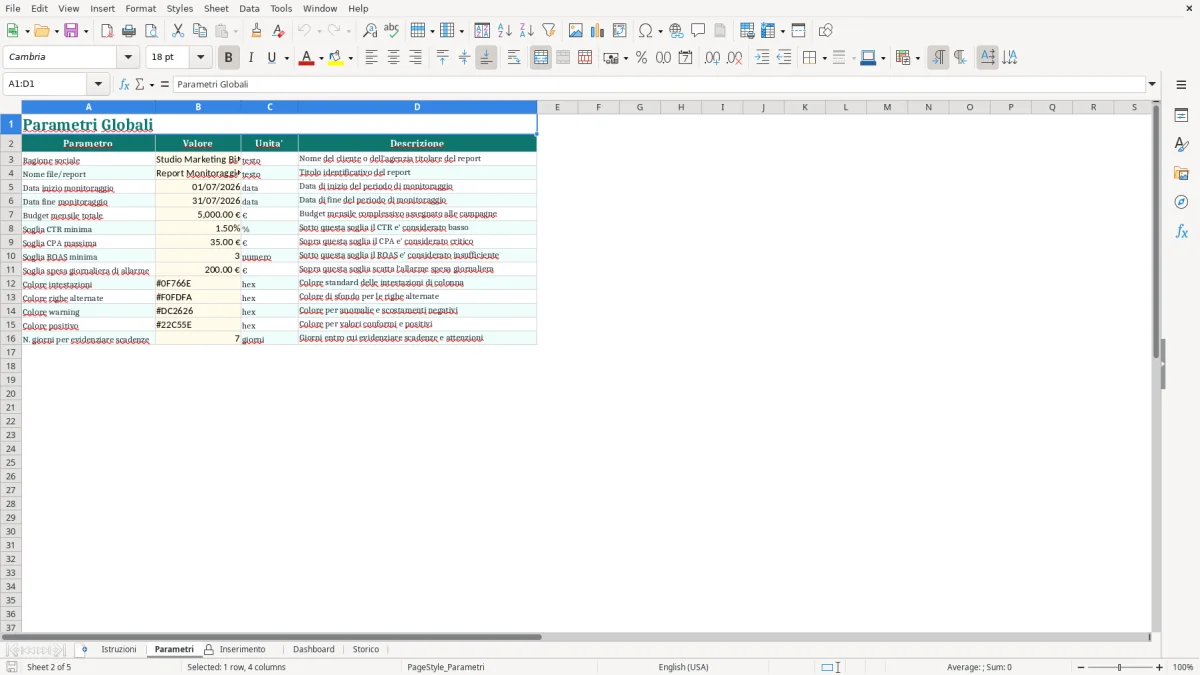
Task: Print the spreadsheet
Action: 129,31
